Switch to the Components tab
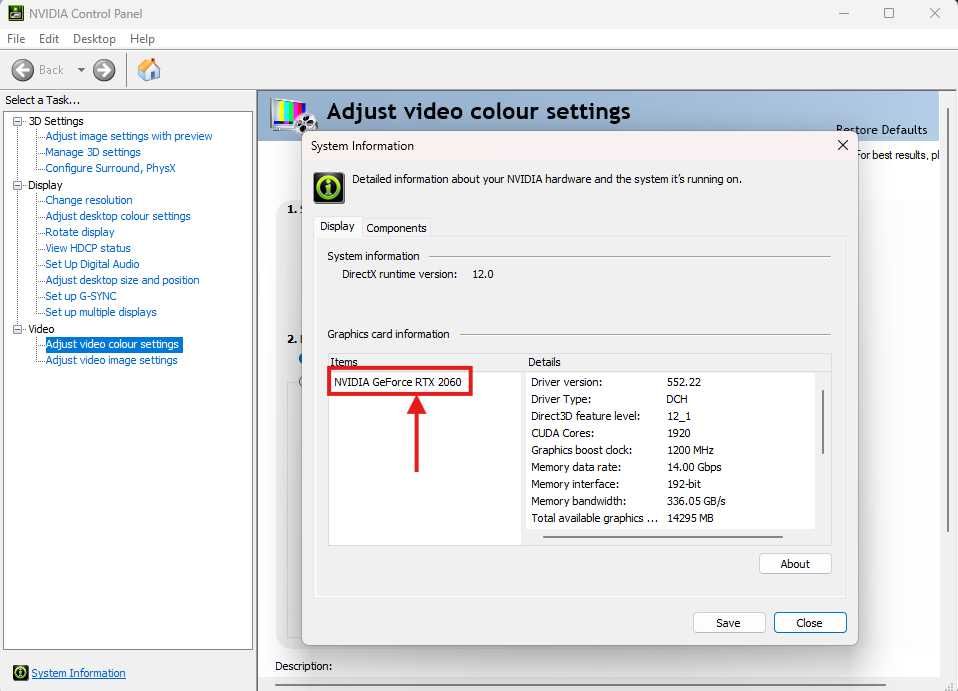This screenshot has height=691, width=958. (397, 228)
